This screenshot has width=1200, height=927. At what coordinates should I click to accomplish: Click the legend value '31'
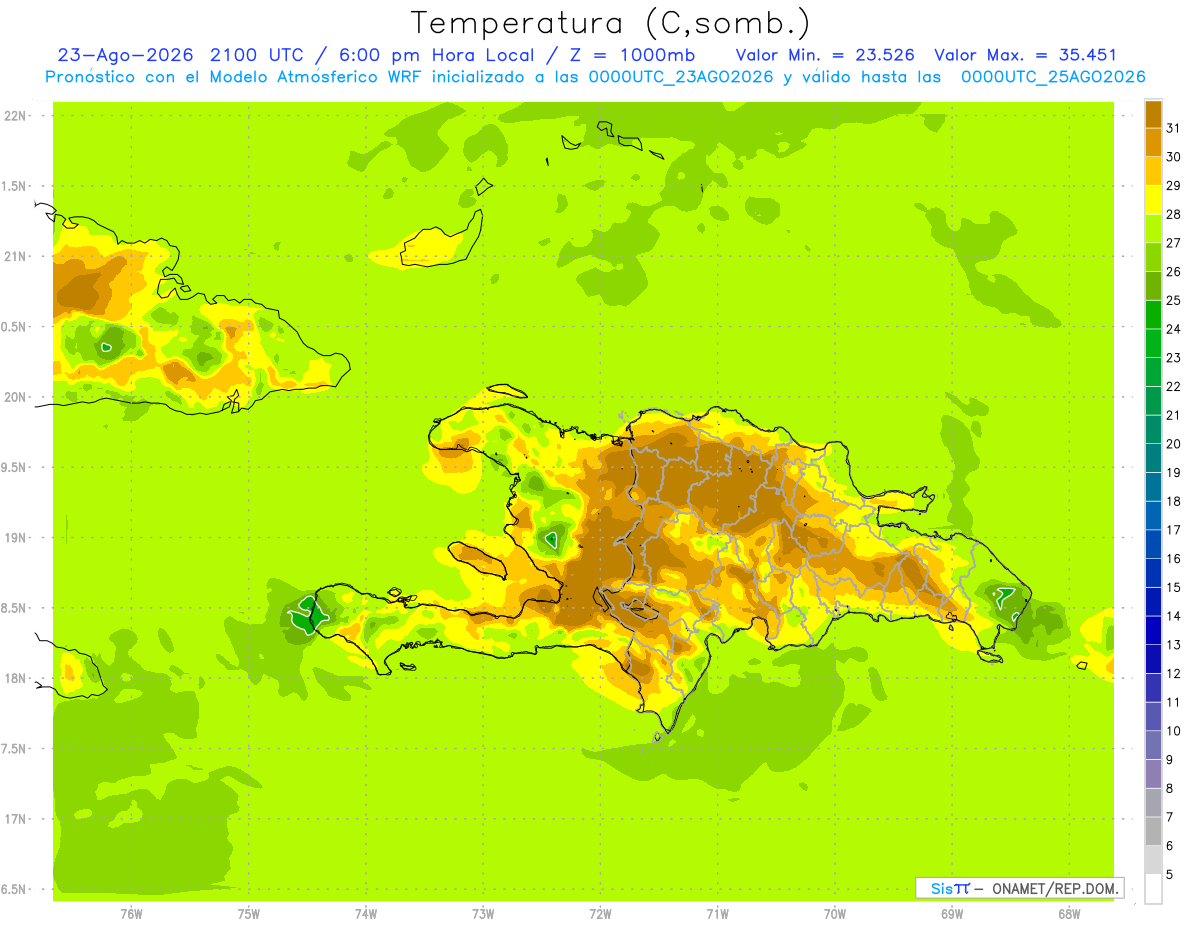click(1173, 128)
